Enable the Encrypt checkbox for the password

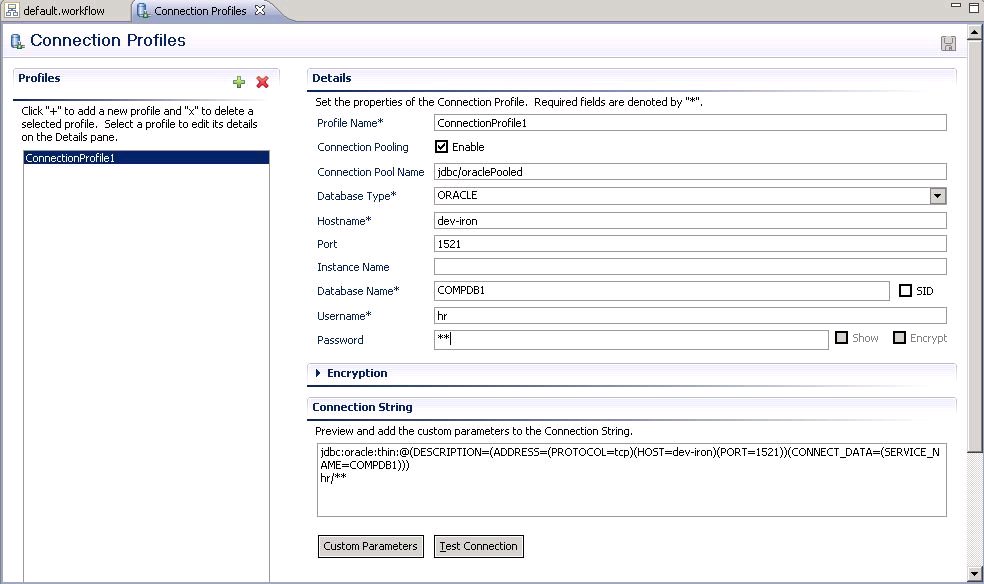[901, 338]
